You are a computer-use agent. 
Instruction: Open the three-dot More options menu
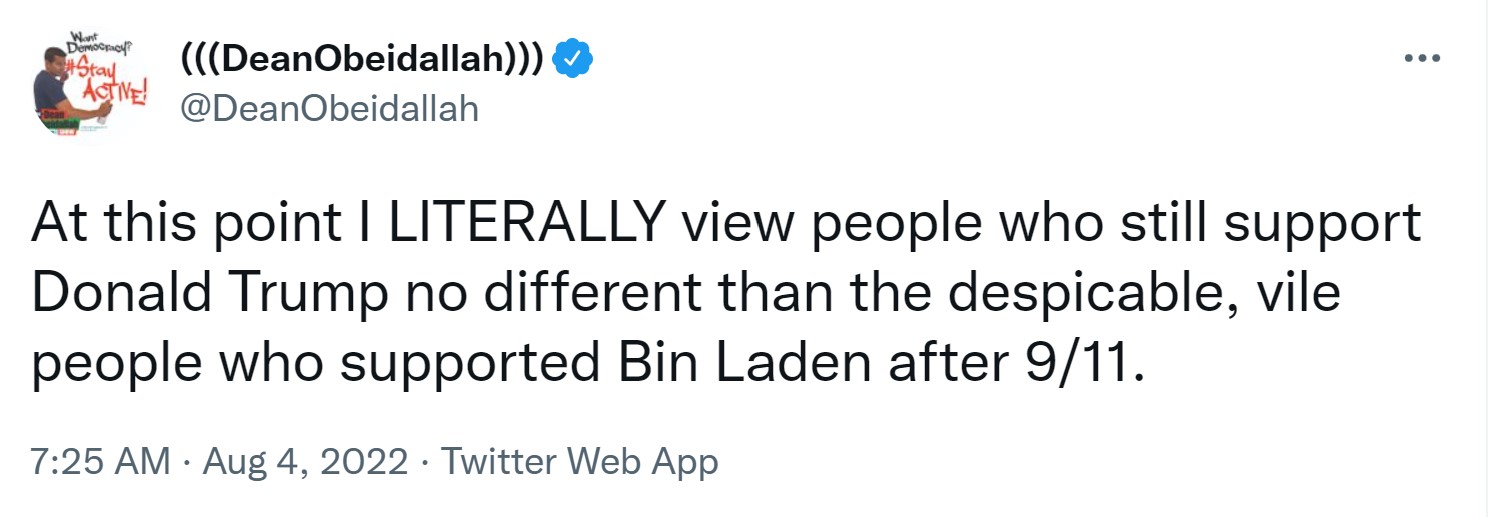1422,59
